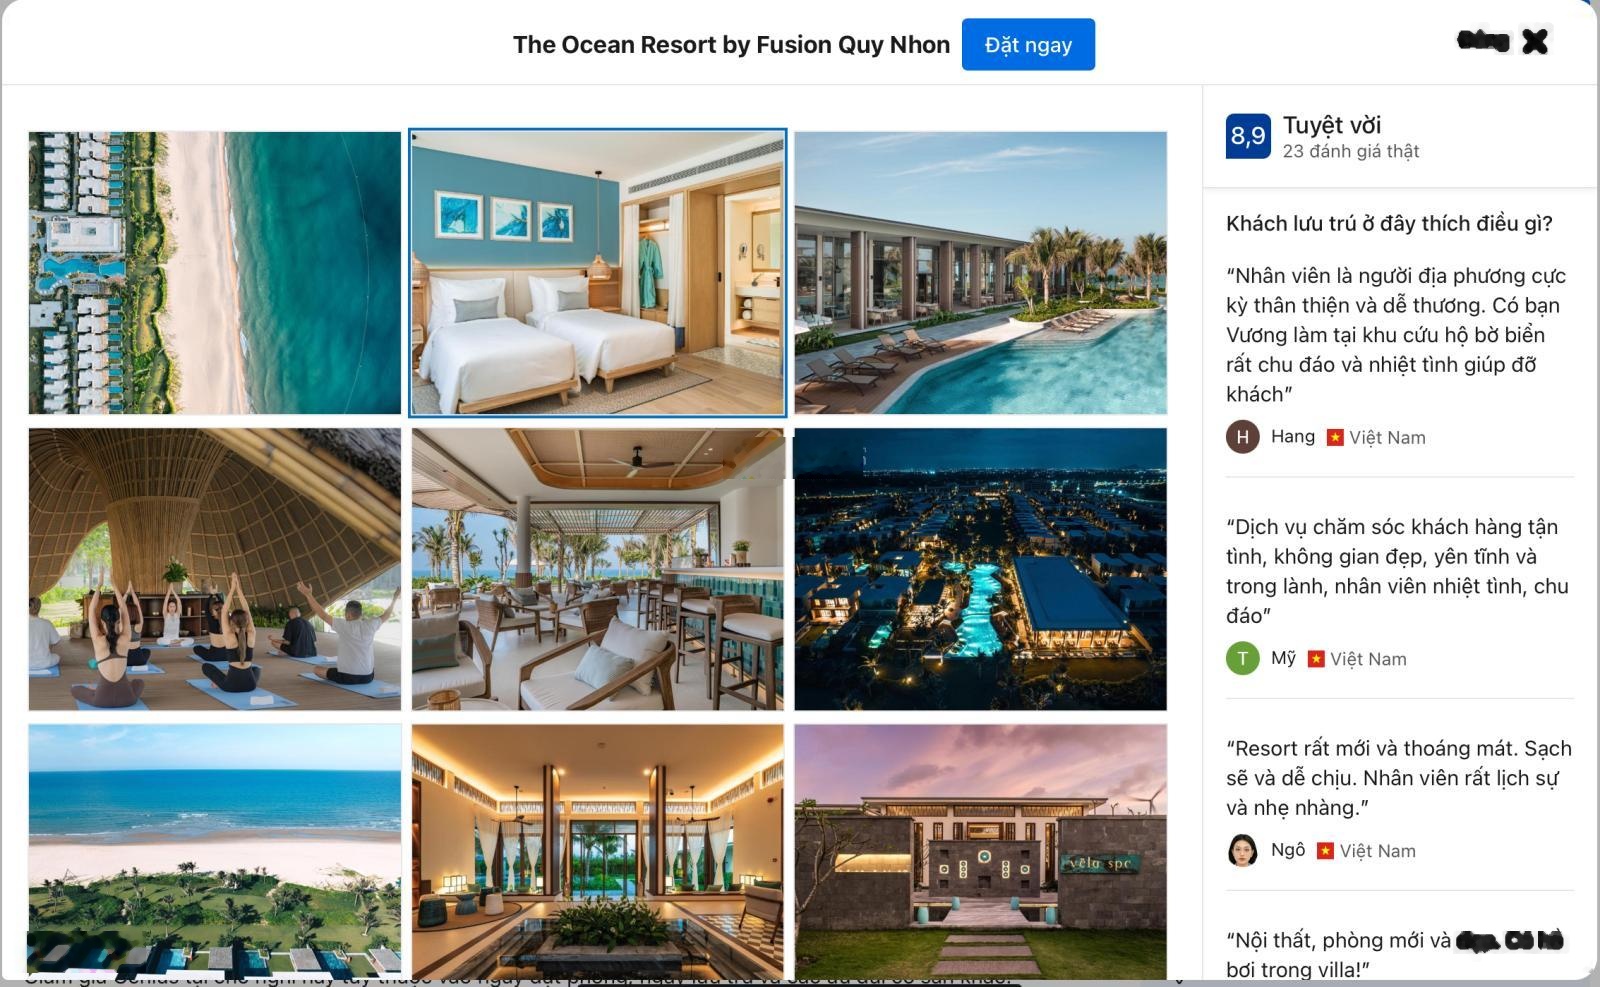
Task: Click the Tuyệt vời rating label
Action: coord(1332,125)
